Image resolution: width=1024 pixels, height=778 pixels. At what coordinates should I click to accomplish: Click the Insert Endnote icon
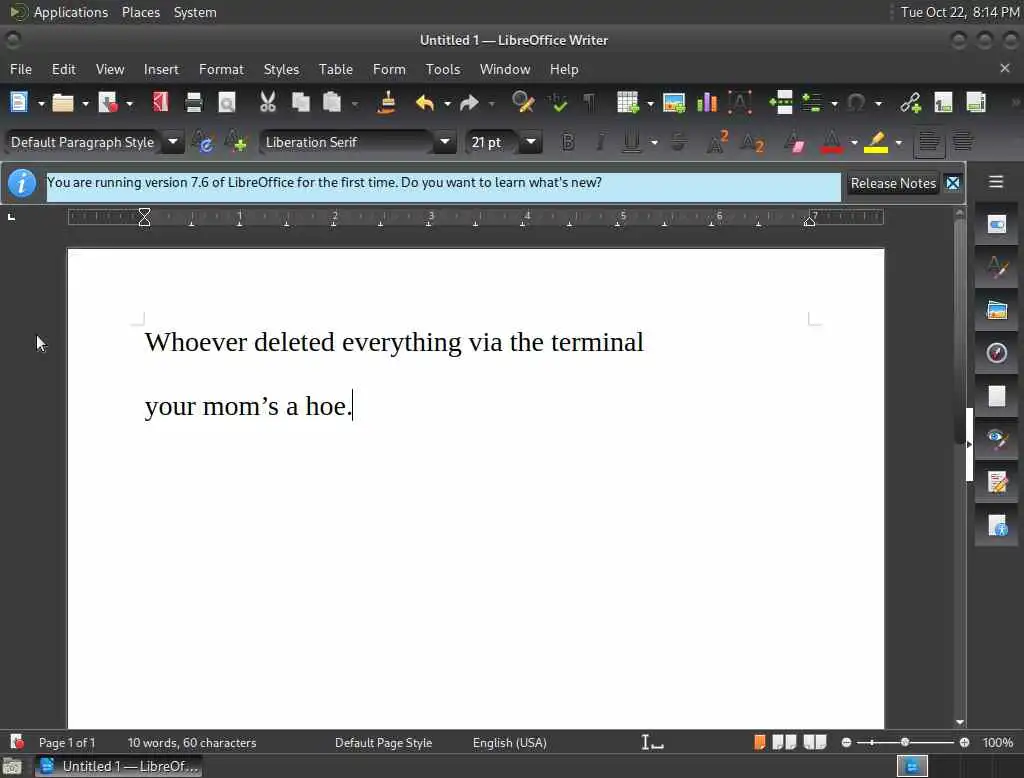(976, 103)
